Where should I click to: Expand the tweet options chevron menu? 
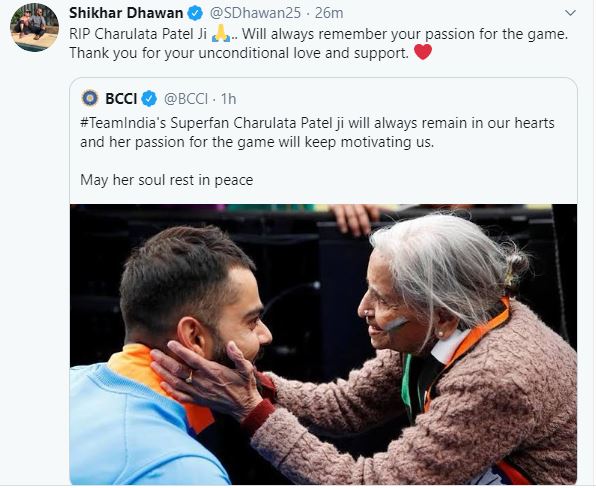(x=570, y=13)
